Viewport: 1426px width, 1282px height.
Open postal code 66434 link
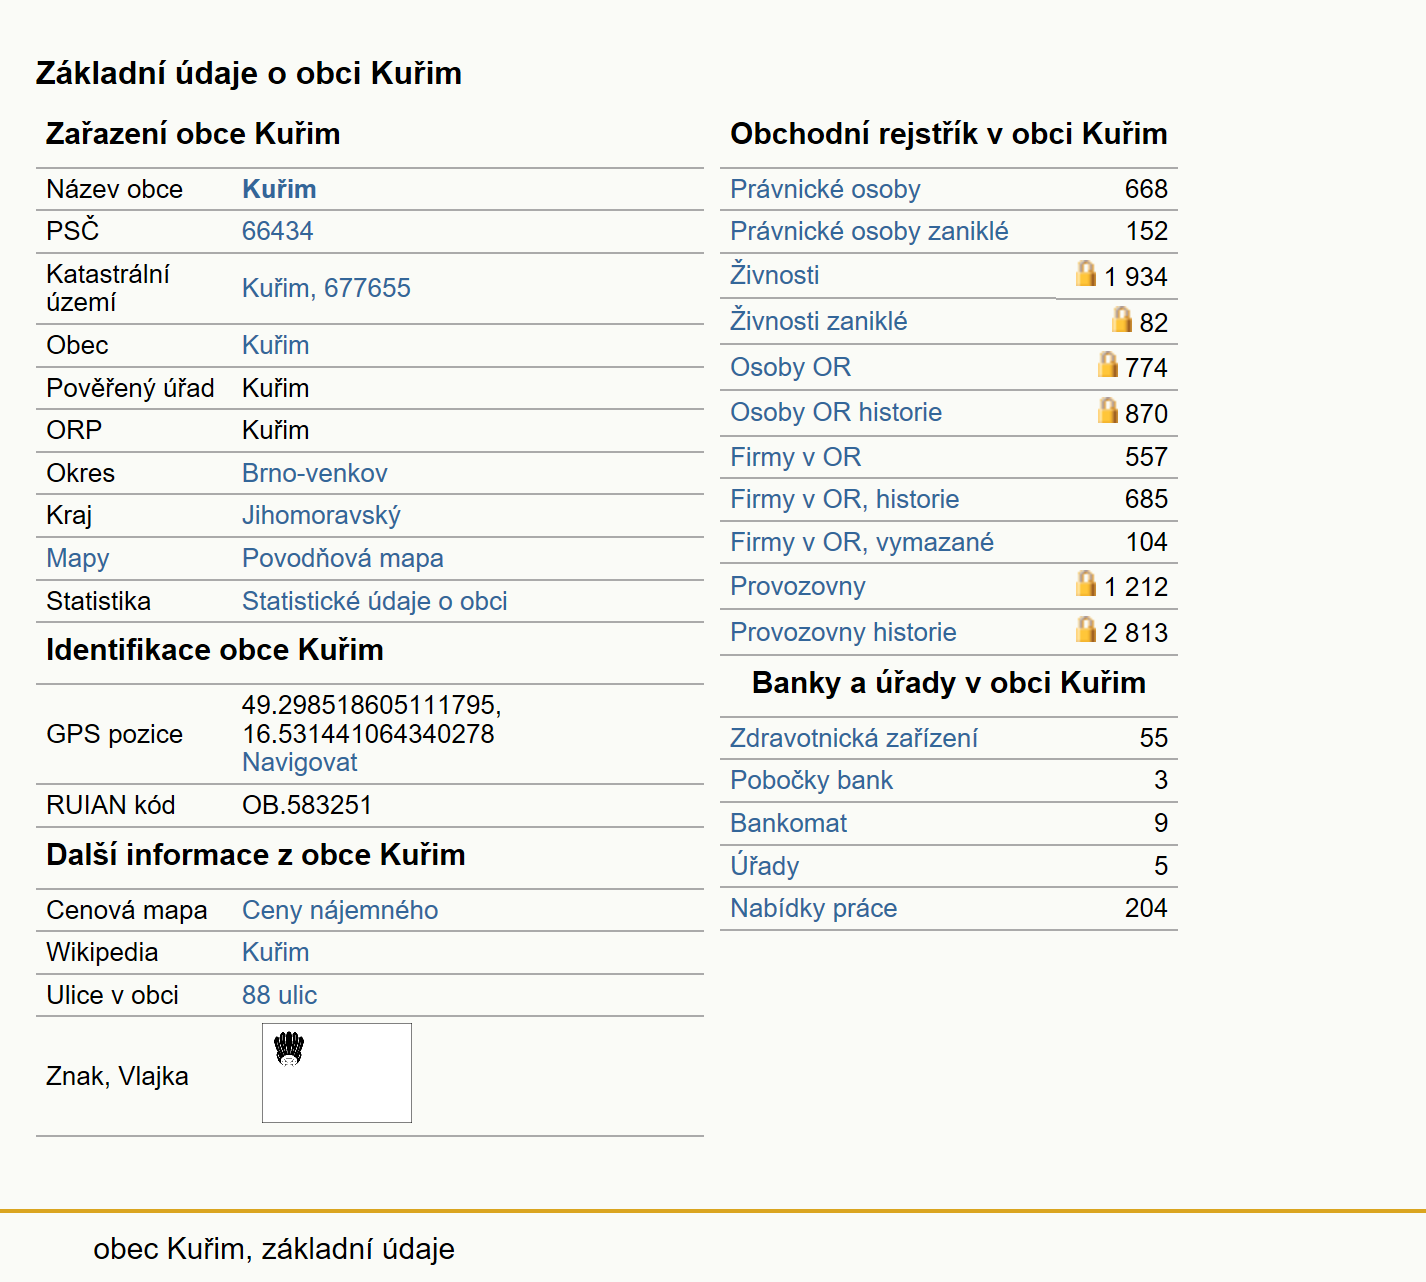point(278,231)
